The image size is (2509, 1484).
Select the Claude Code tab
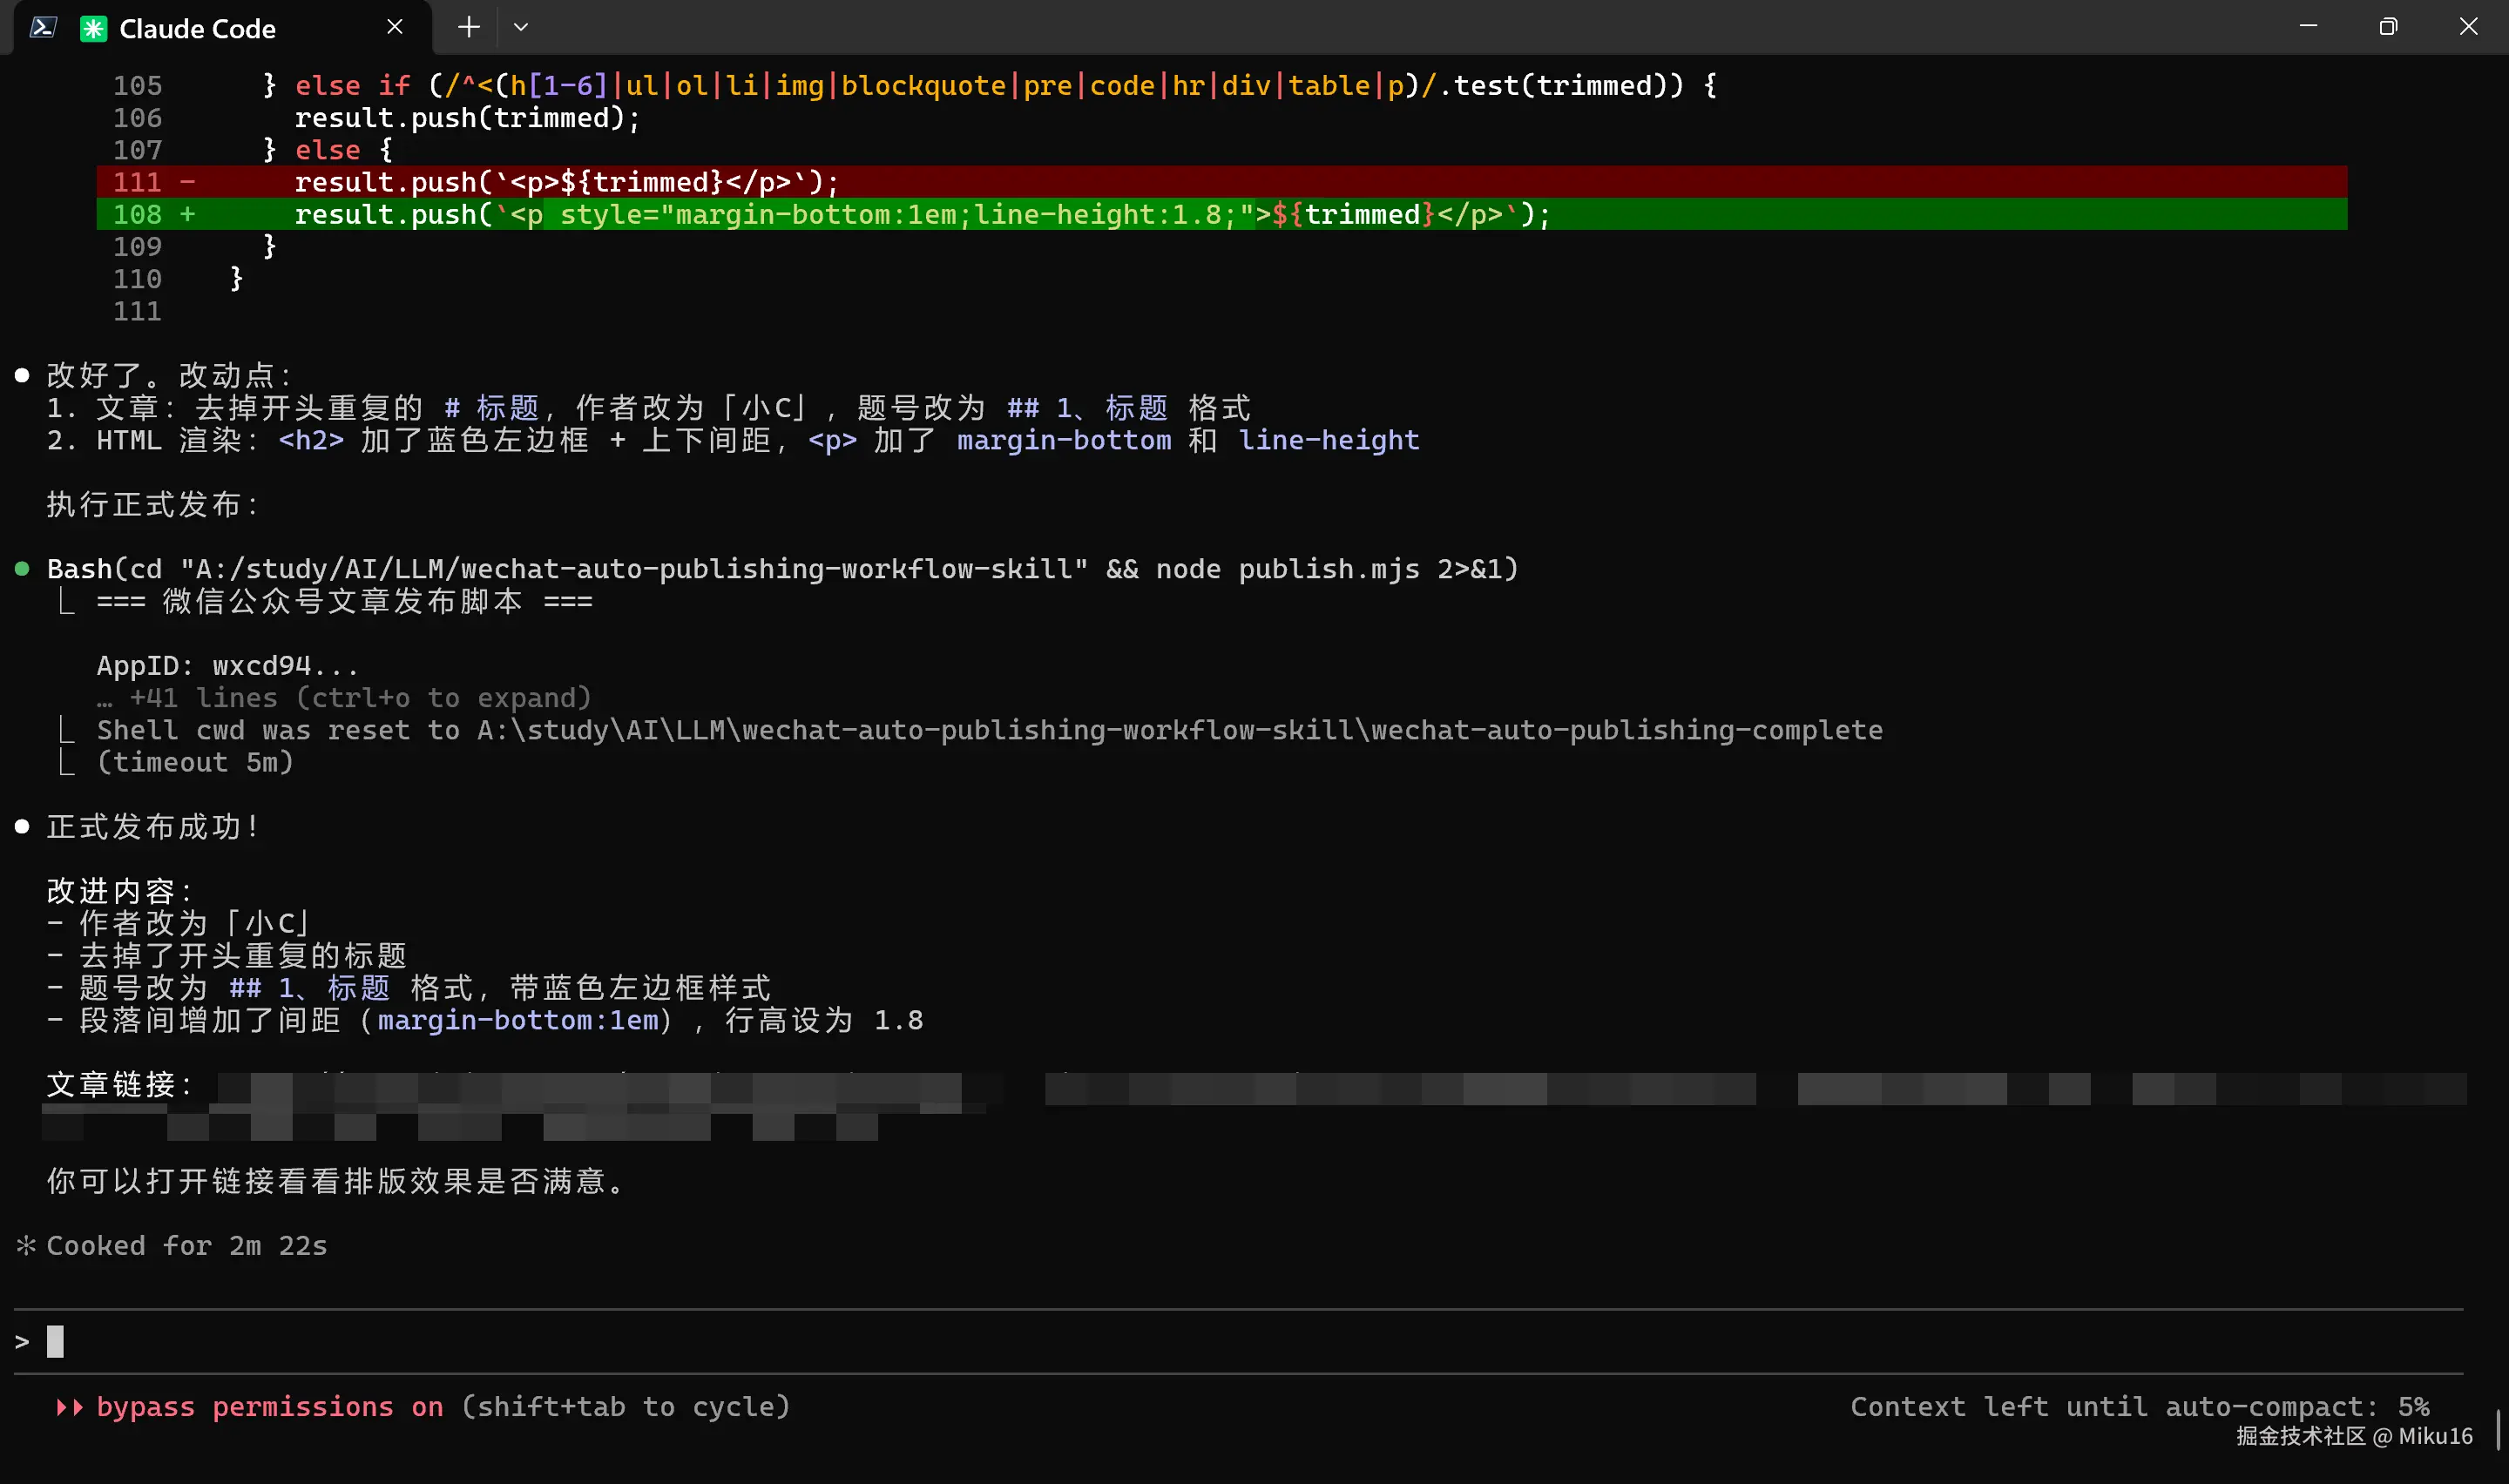click(197, 28)
